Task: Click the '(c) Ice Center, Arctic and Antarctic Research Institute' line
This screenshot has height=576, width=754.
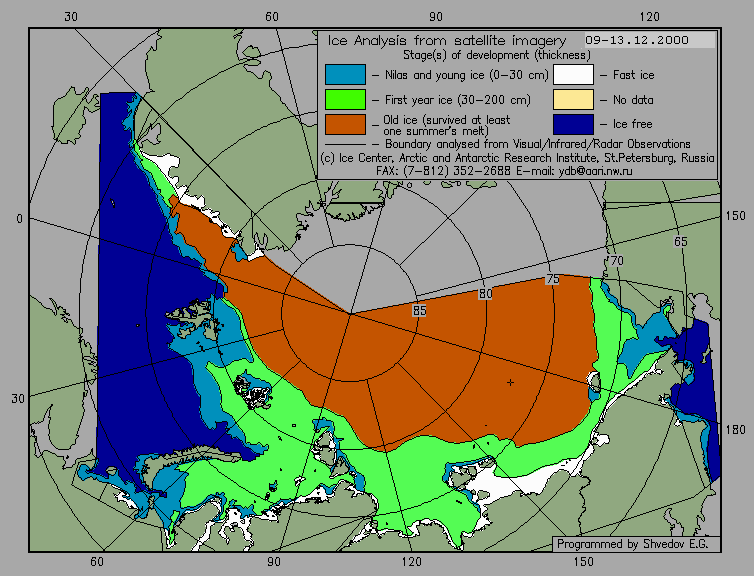Action: click(517, 158)
